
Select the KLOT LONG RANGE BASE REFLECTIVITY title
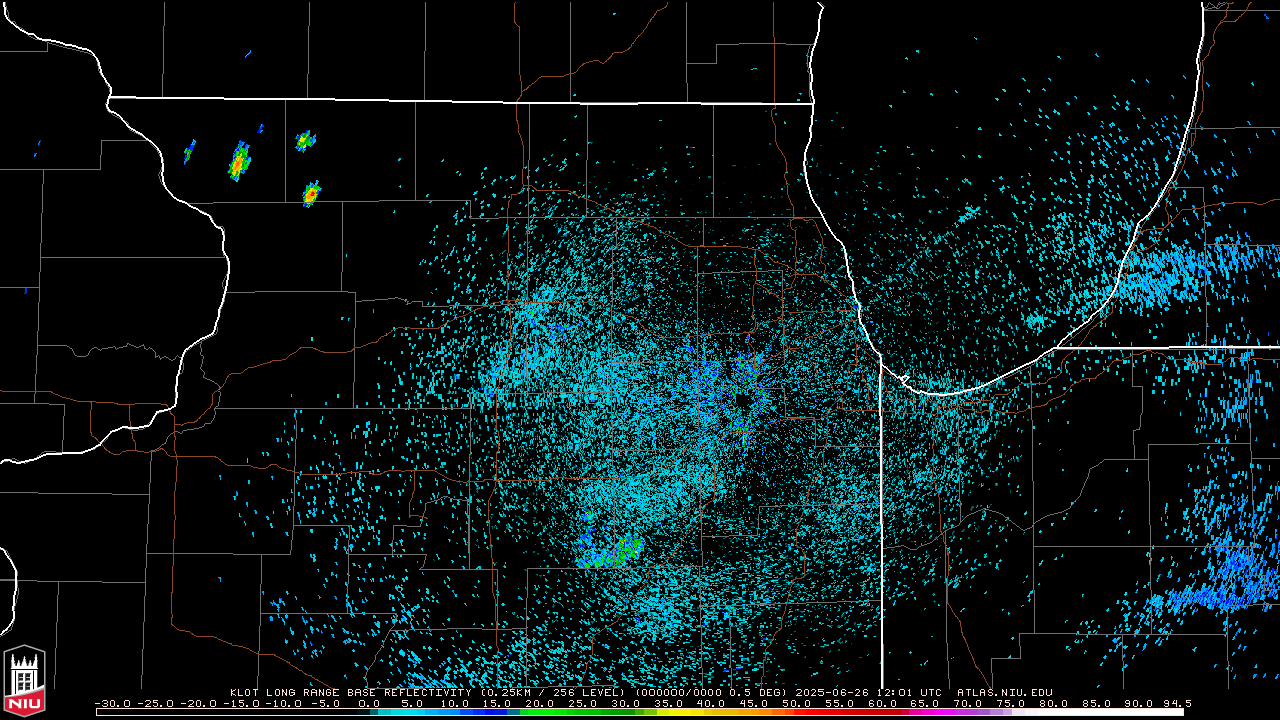pos(353,692)
